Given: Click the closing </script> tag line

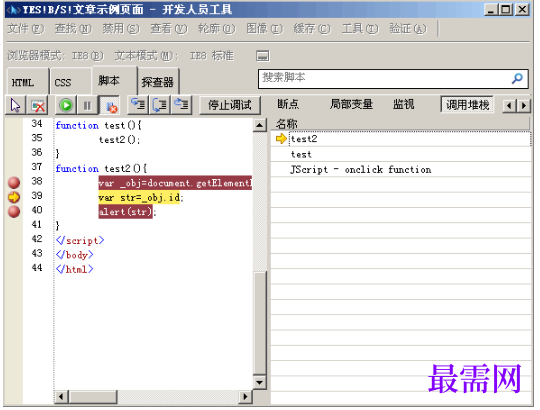Looking at the screenshot, I should (x=80, y=240).
